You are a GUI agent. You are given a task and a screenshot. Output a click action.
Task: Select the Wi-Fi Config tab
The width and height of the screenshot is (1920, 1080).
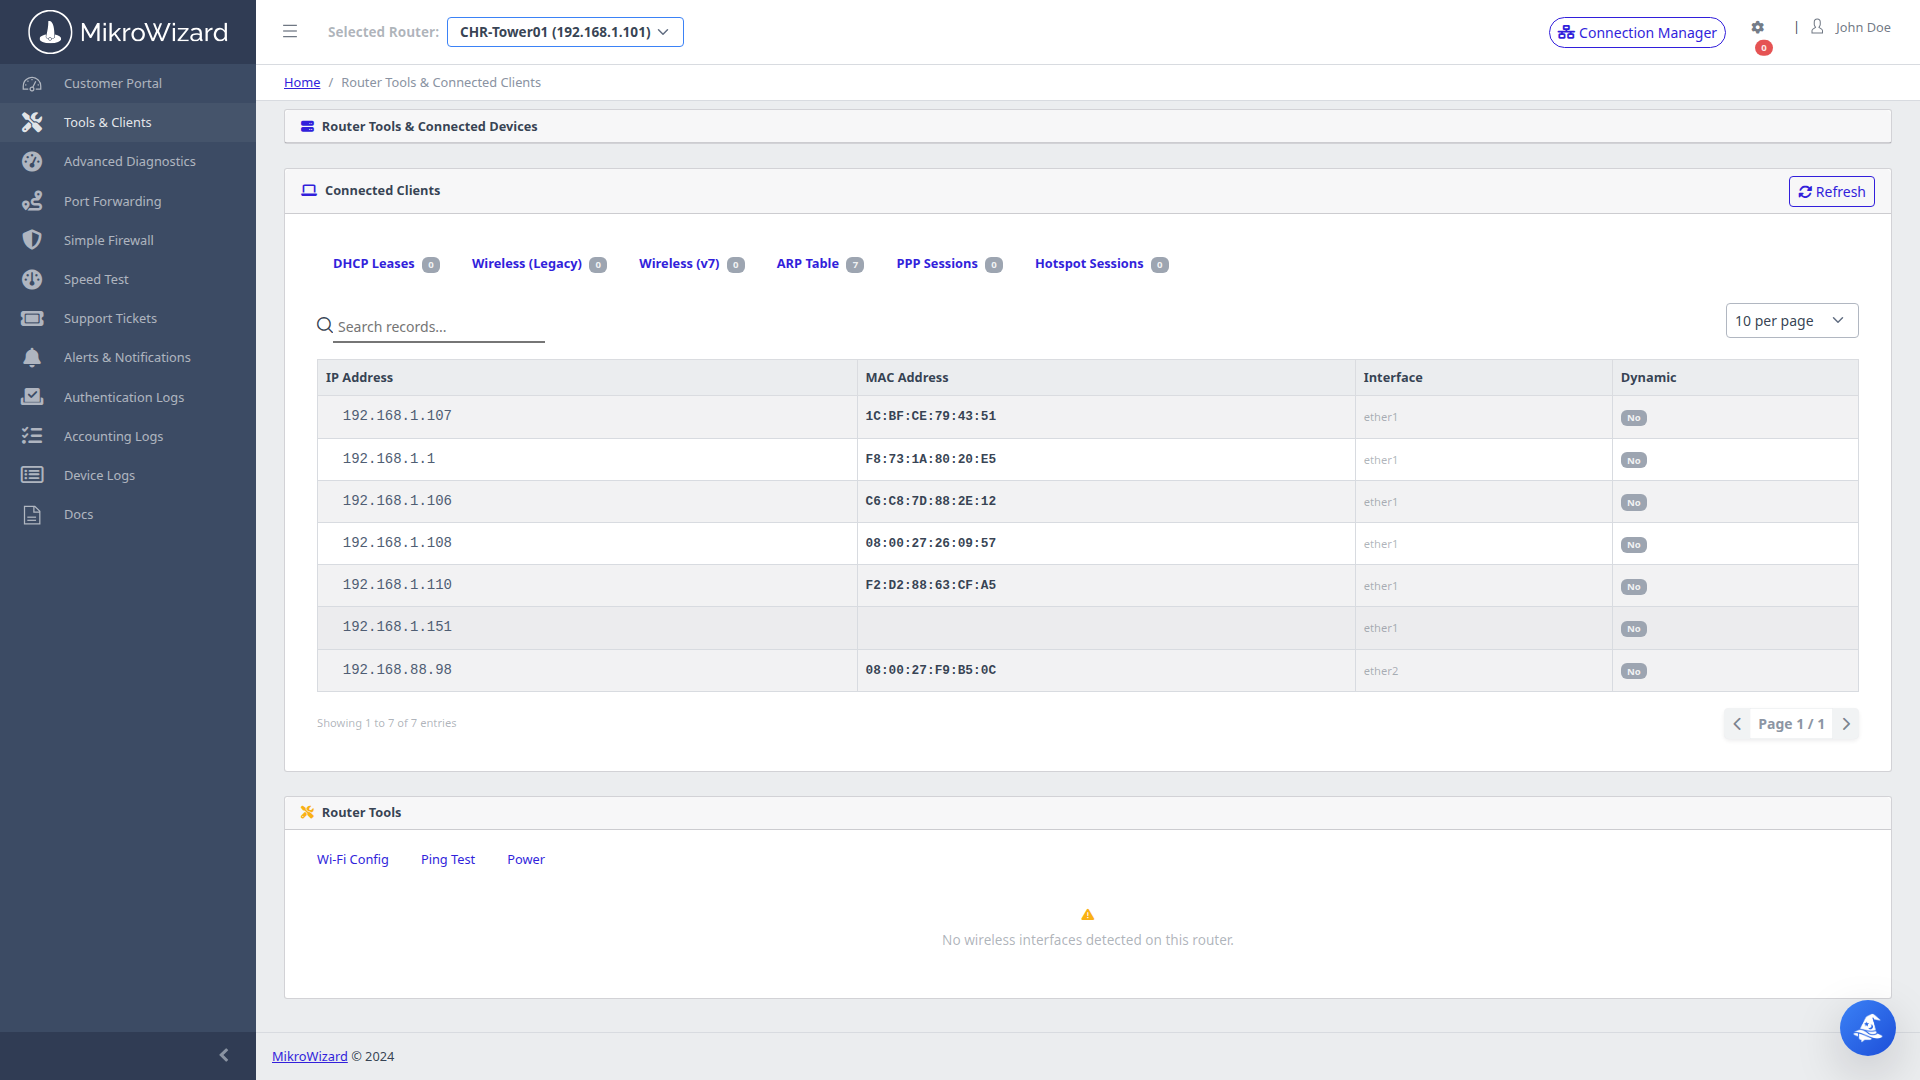coord(352,860)
